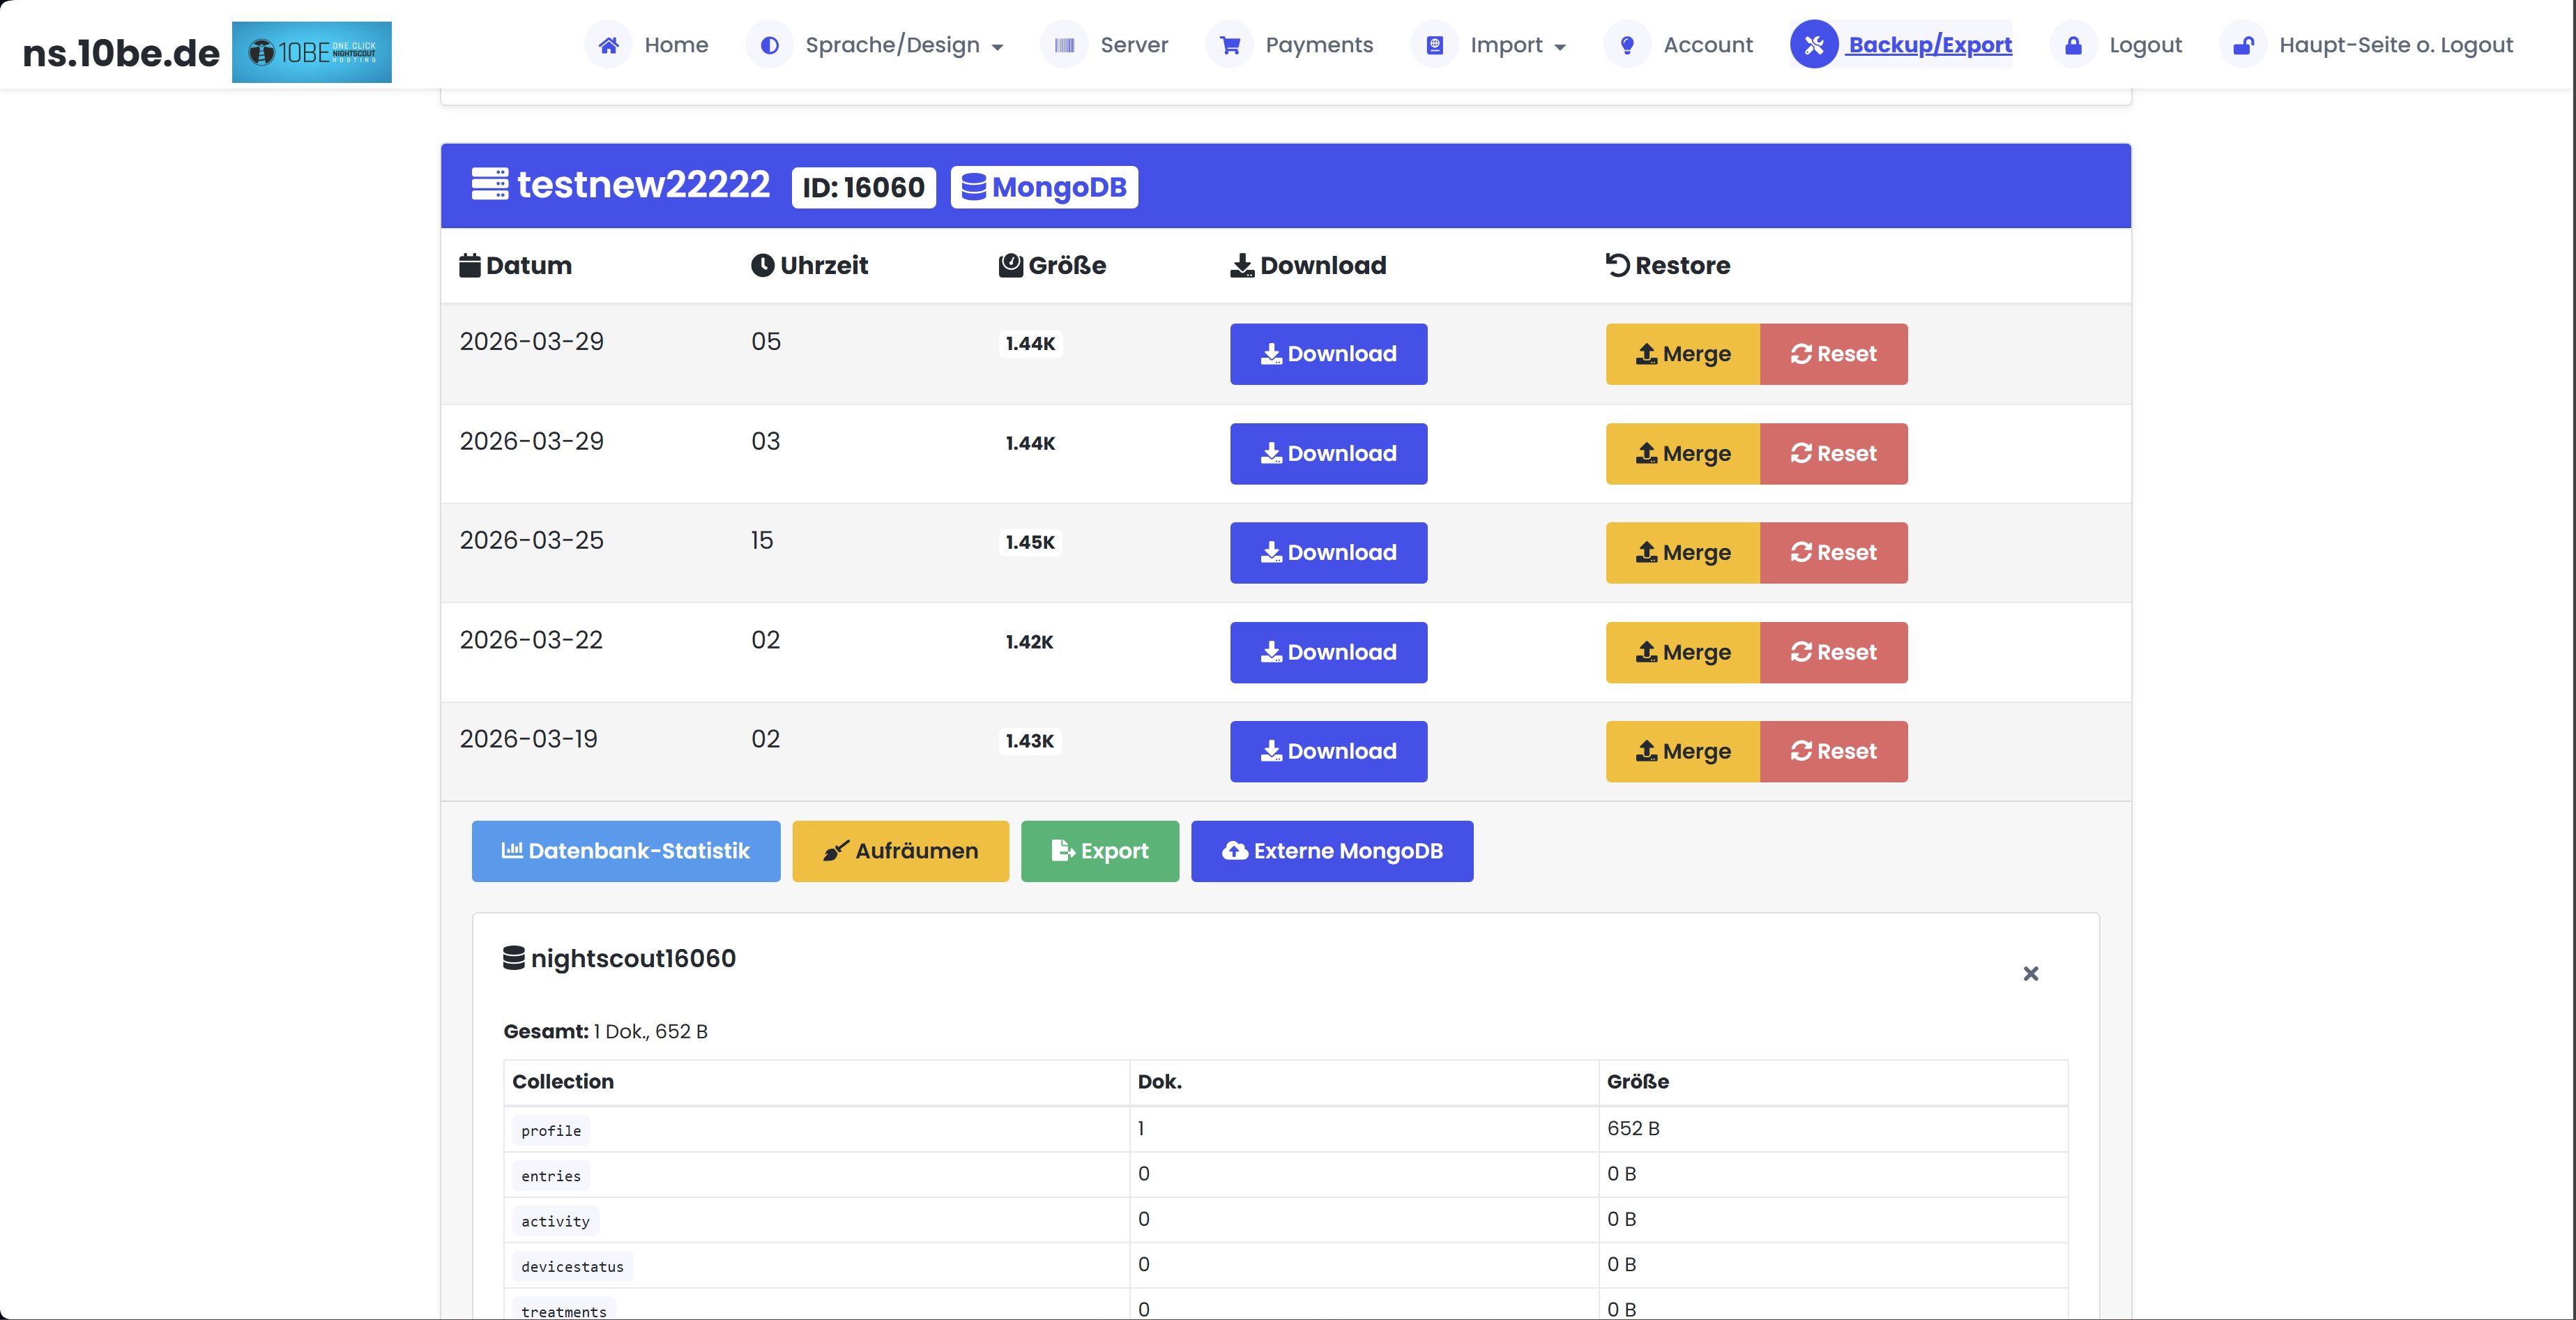Image resolution: width=2576 pixels, height=1320 pixels.
Task: Click the Payments shopping cart icon
Action: [x=1230, y=45]
